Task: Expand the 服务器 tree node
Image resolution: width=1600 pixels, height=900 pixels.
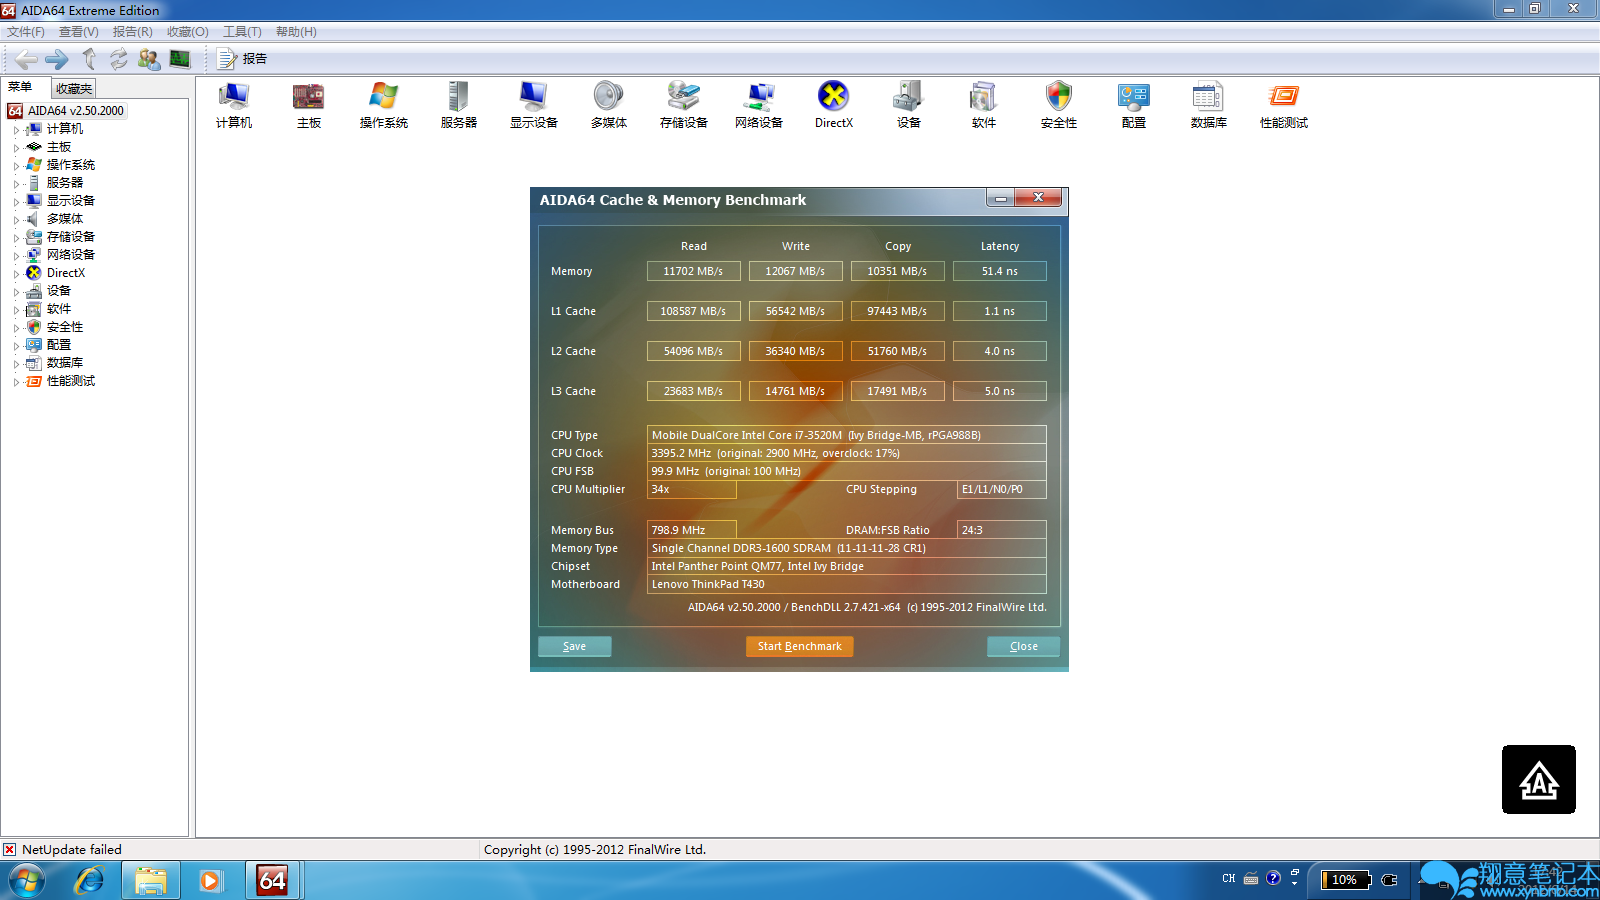Action: click(x=16, y=183)
